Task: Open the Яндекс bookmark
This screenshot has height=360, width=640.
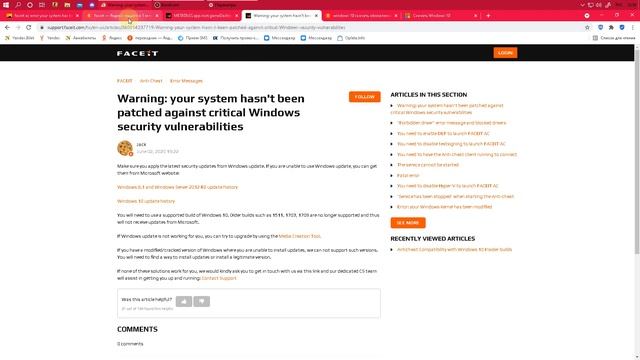Action: [112, 38]
